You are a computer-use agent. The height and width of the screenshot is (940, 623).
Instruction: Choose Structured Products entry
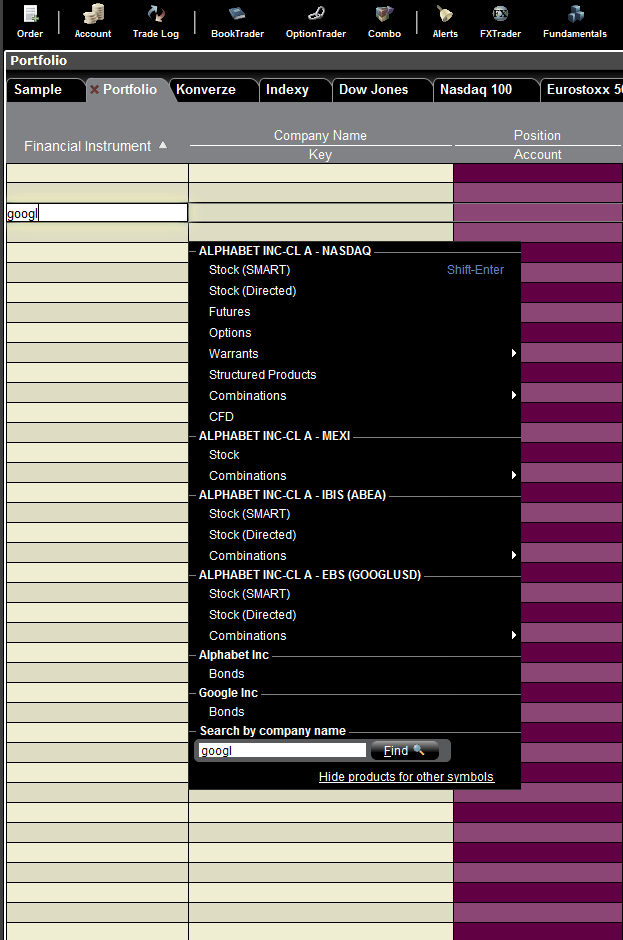(x=263, y=375)
